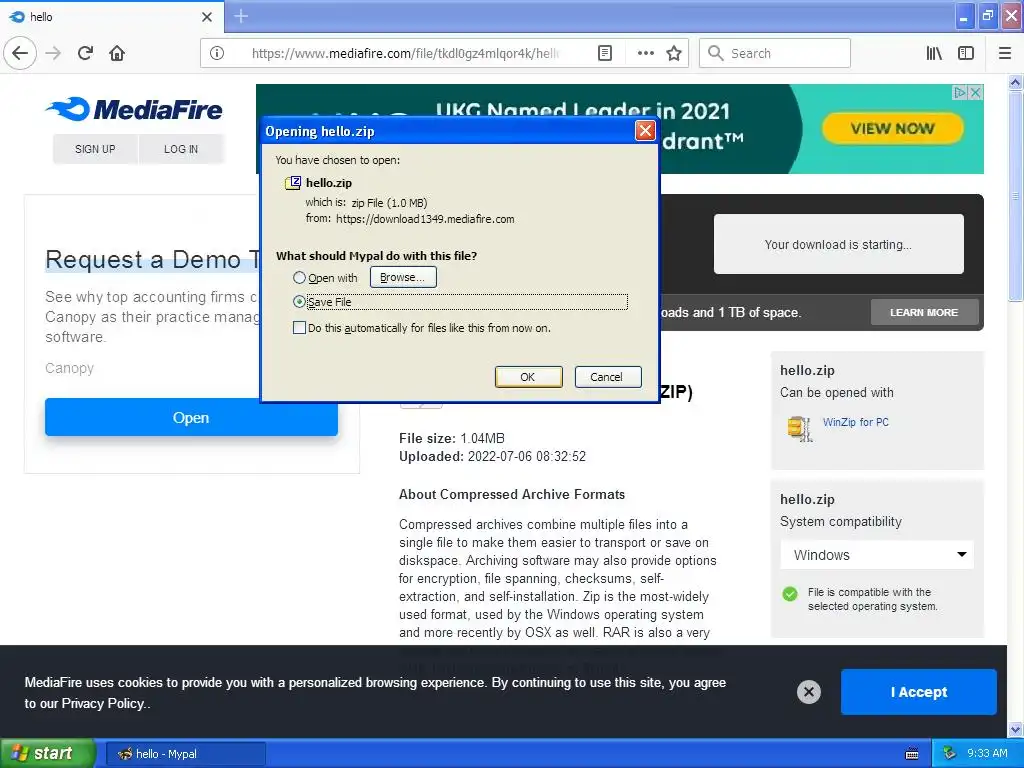Click the Request a Demo heading
The height and width of the screenshot is (768, 1024).
coord(153,260)
